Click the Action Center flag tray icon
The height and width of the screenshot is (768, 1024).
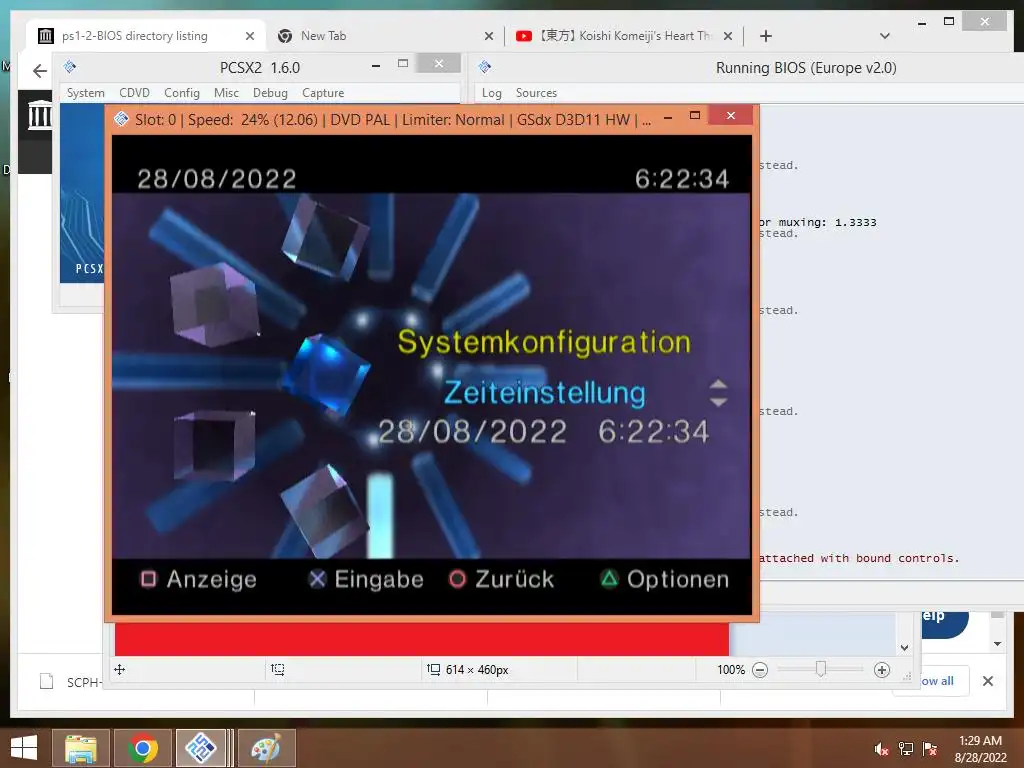point(930,749)
